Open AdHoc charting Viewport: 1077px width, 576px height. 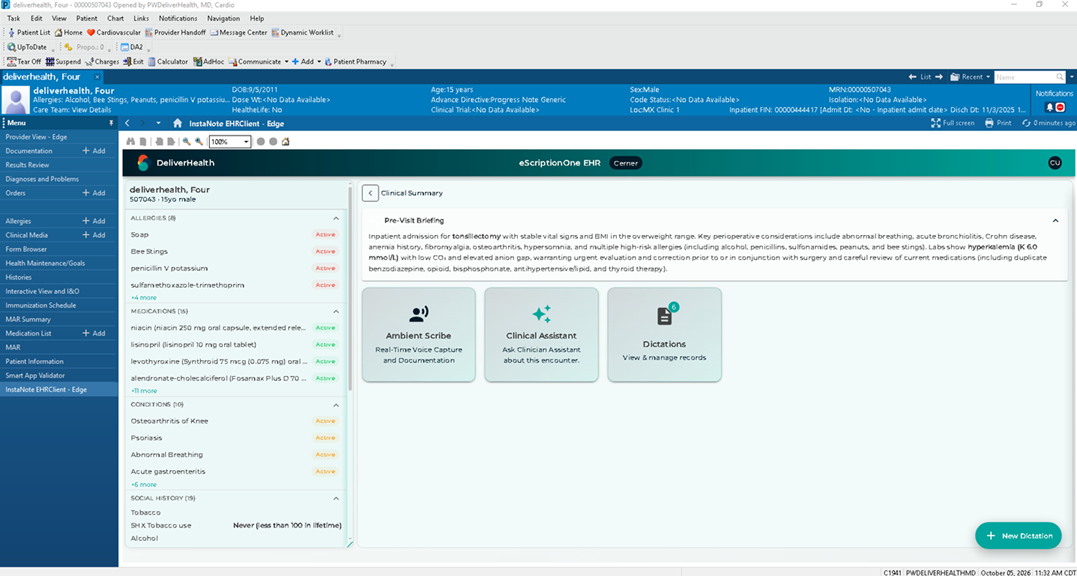tap(209, 62)
